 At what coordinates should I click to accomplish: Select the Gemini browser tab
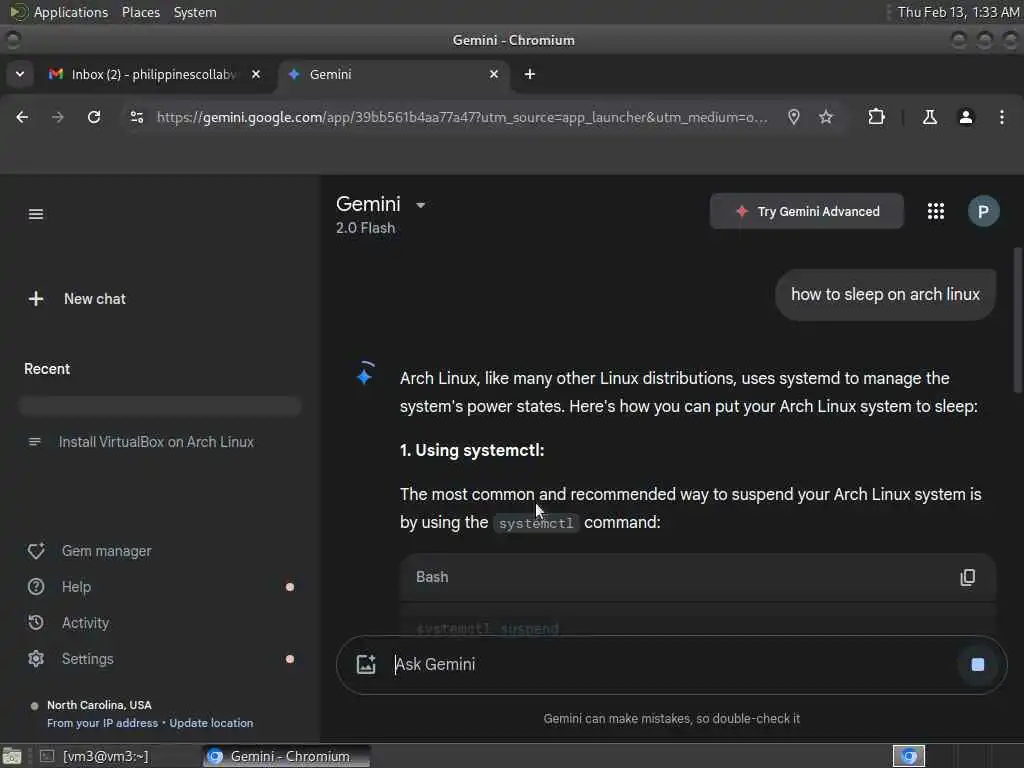(392, 74)
